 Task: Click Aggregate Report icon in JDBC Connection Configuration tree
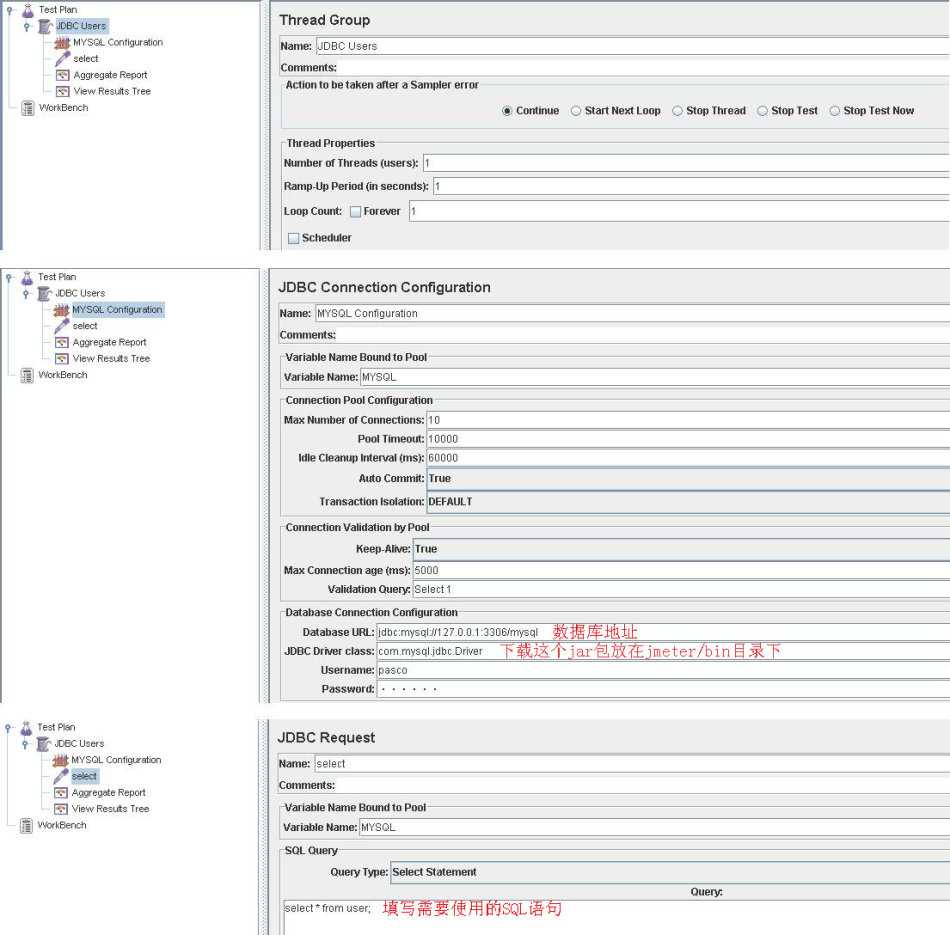pyautogui.click(x=62, y=342)
